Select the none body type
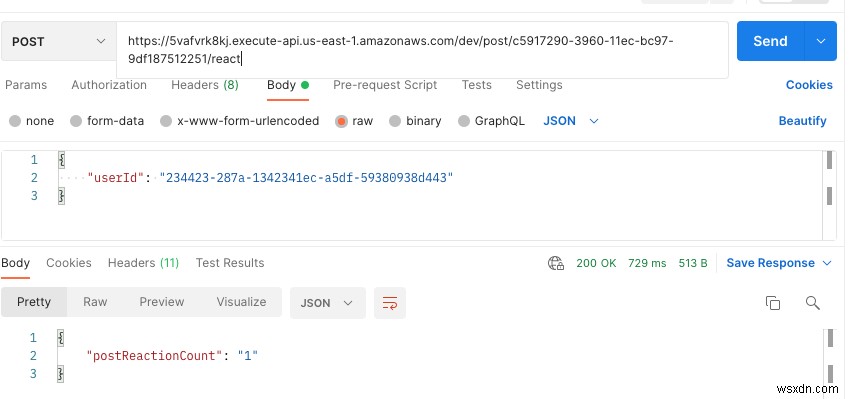This screenshot has width=850, height=399. [31, 121]
